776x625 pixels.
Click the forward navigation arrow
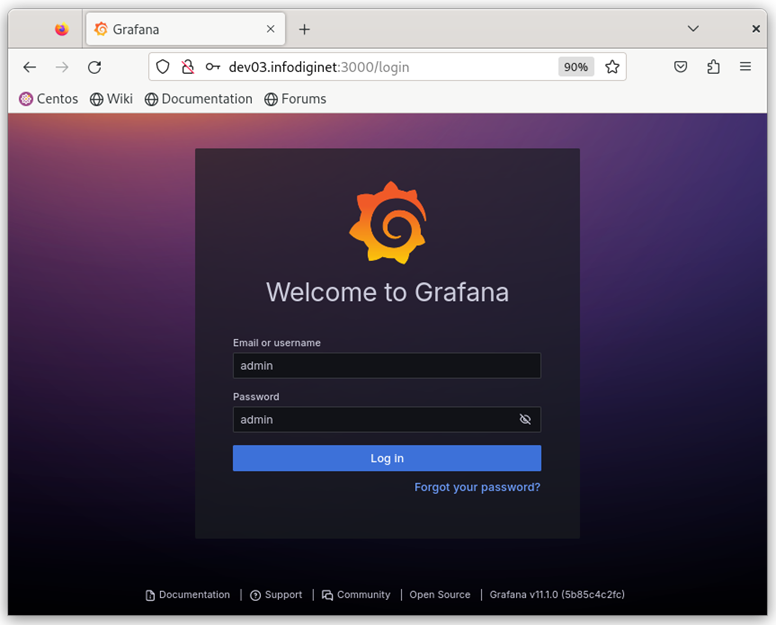[x=62, y=67]
